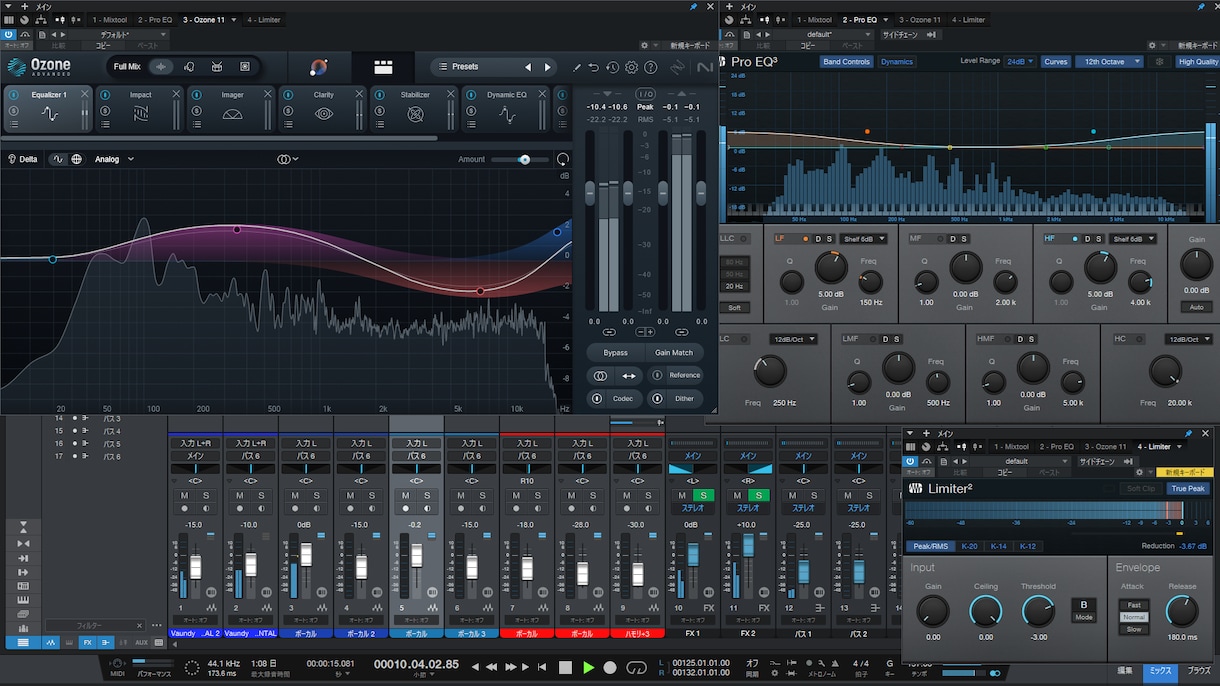Screen dimensions: 1220x686
Task: Toggle Delta listening in Ozone equalizer
Action: point(23,159)
